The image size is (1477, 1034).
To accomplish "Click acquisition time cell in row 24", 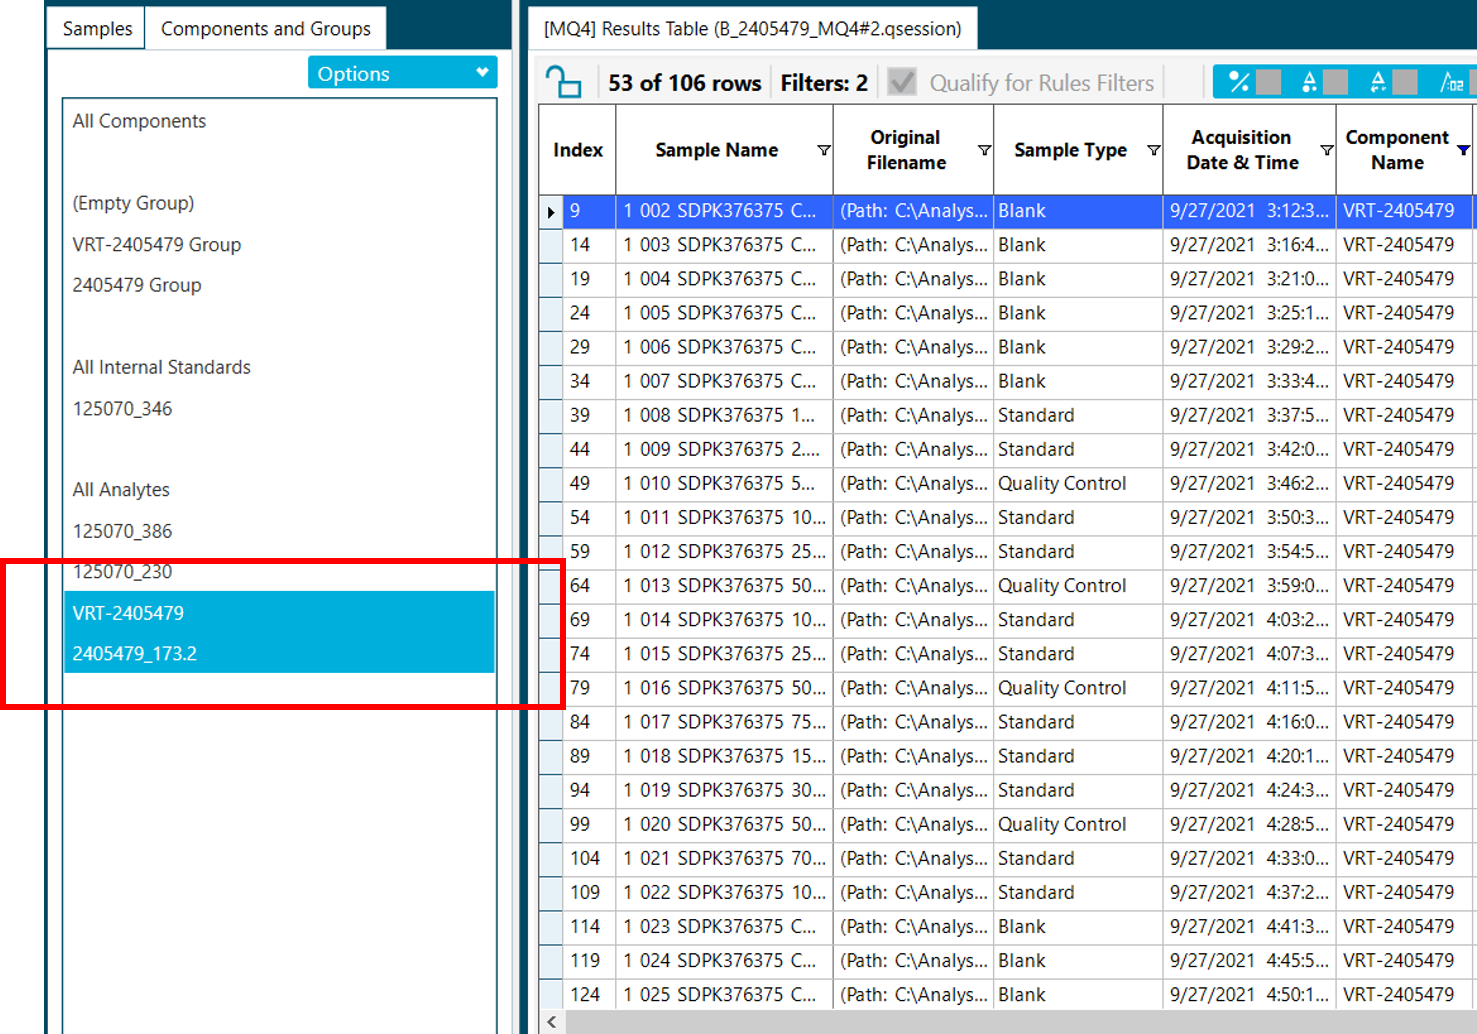I will coord(1249,313).
